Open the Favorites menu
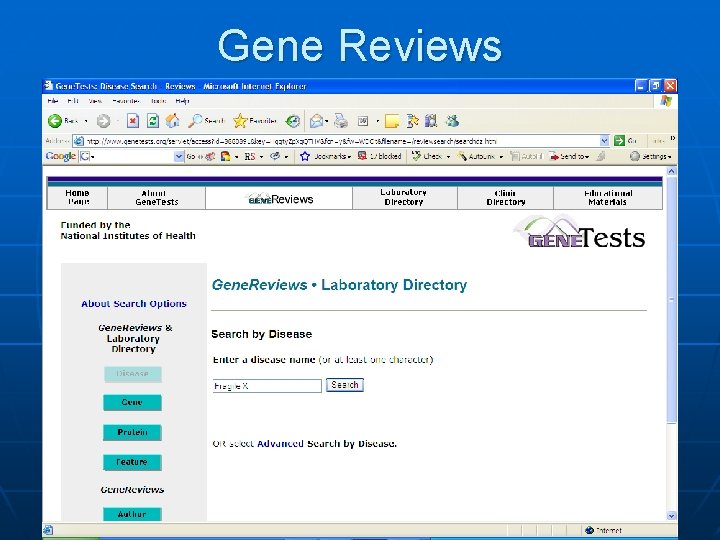 click(126, 101)
